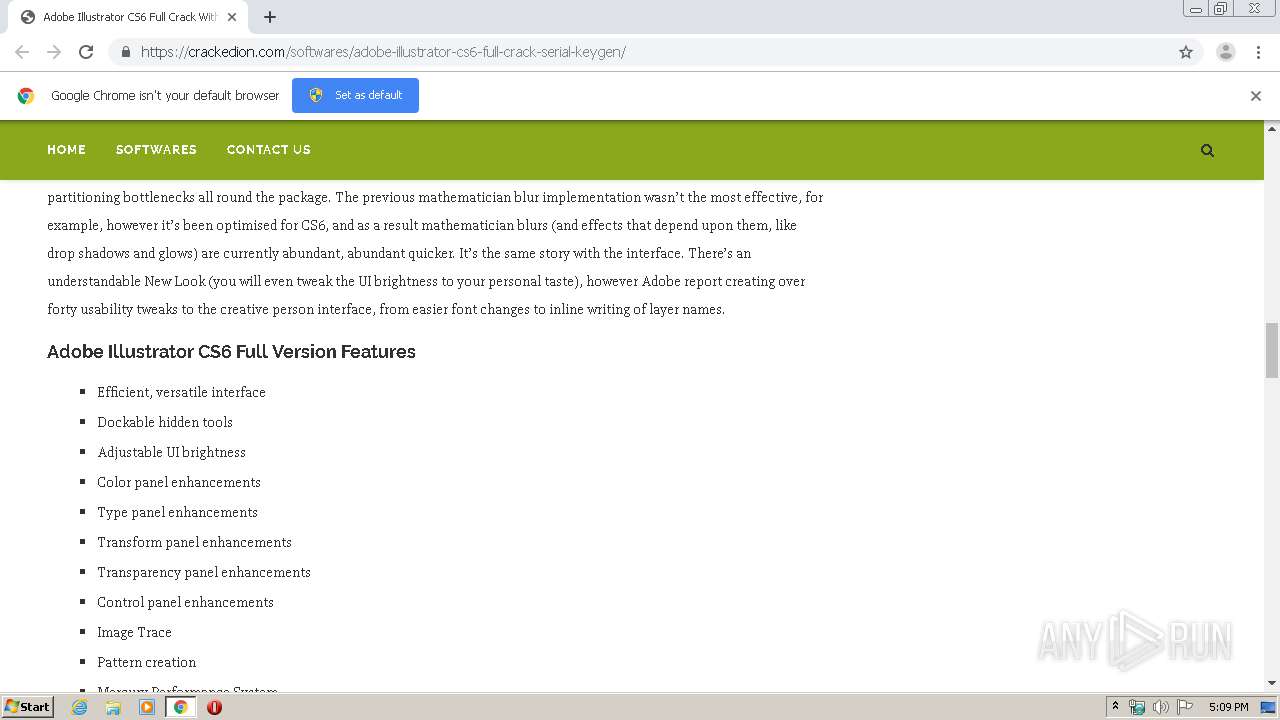Viewport: 1280px width, 720px height.
Task: Bookmark this page with the star
Action: [1186, 52]
